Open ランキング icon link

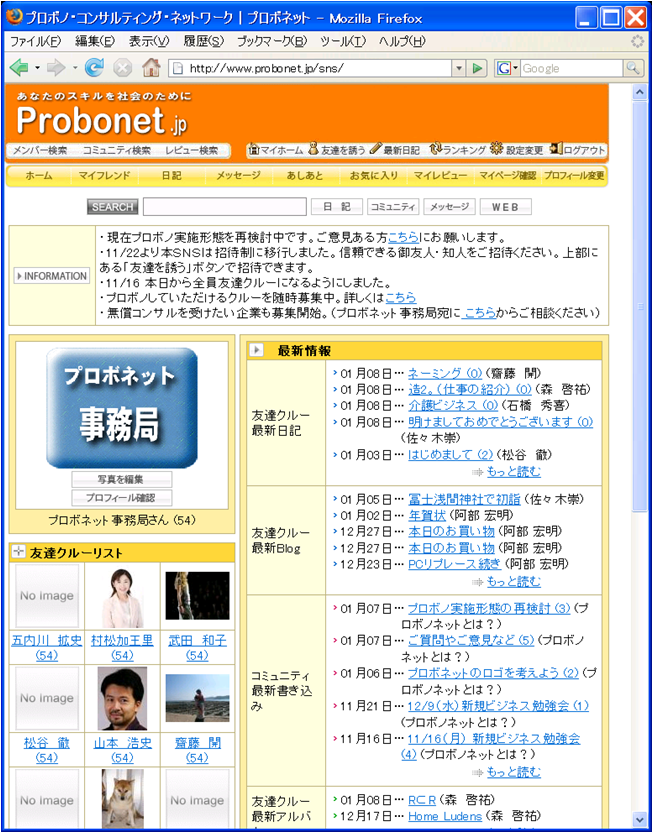click(436, 149)
